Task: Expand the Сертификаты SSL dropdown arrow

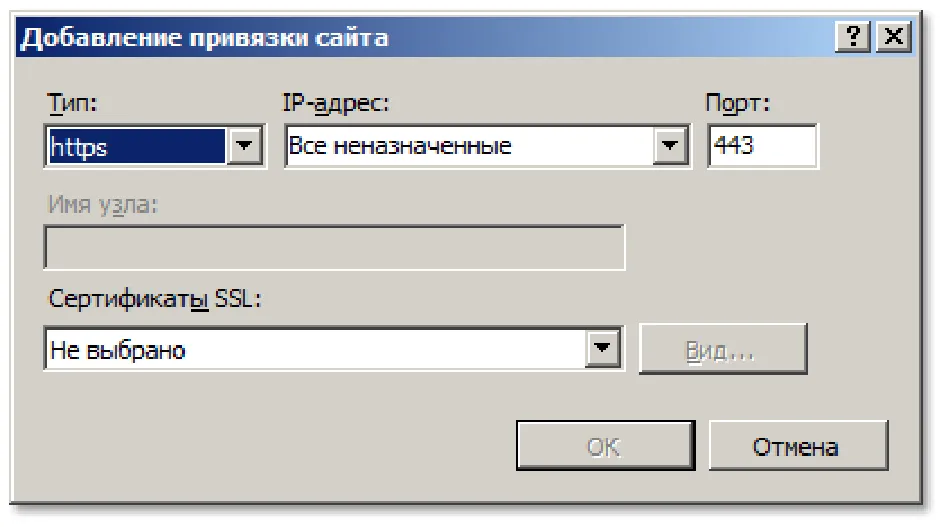Action: (603, 348)
